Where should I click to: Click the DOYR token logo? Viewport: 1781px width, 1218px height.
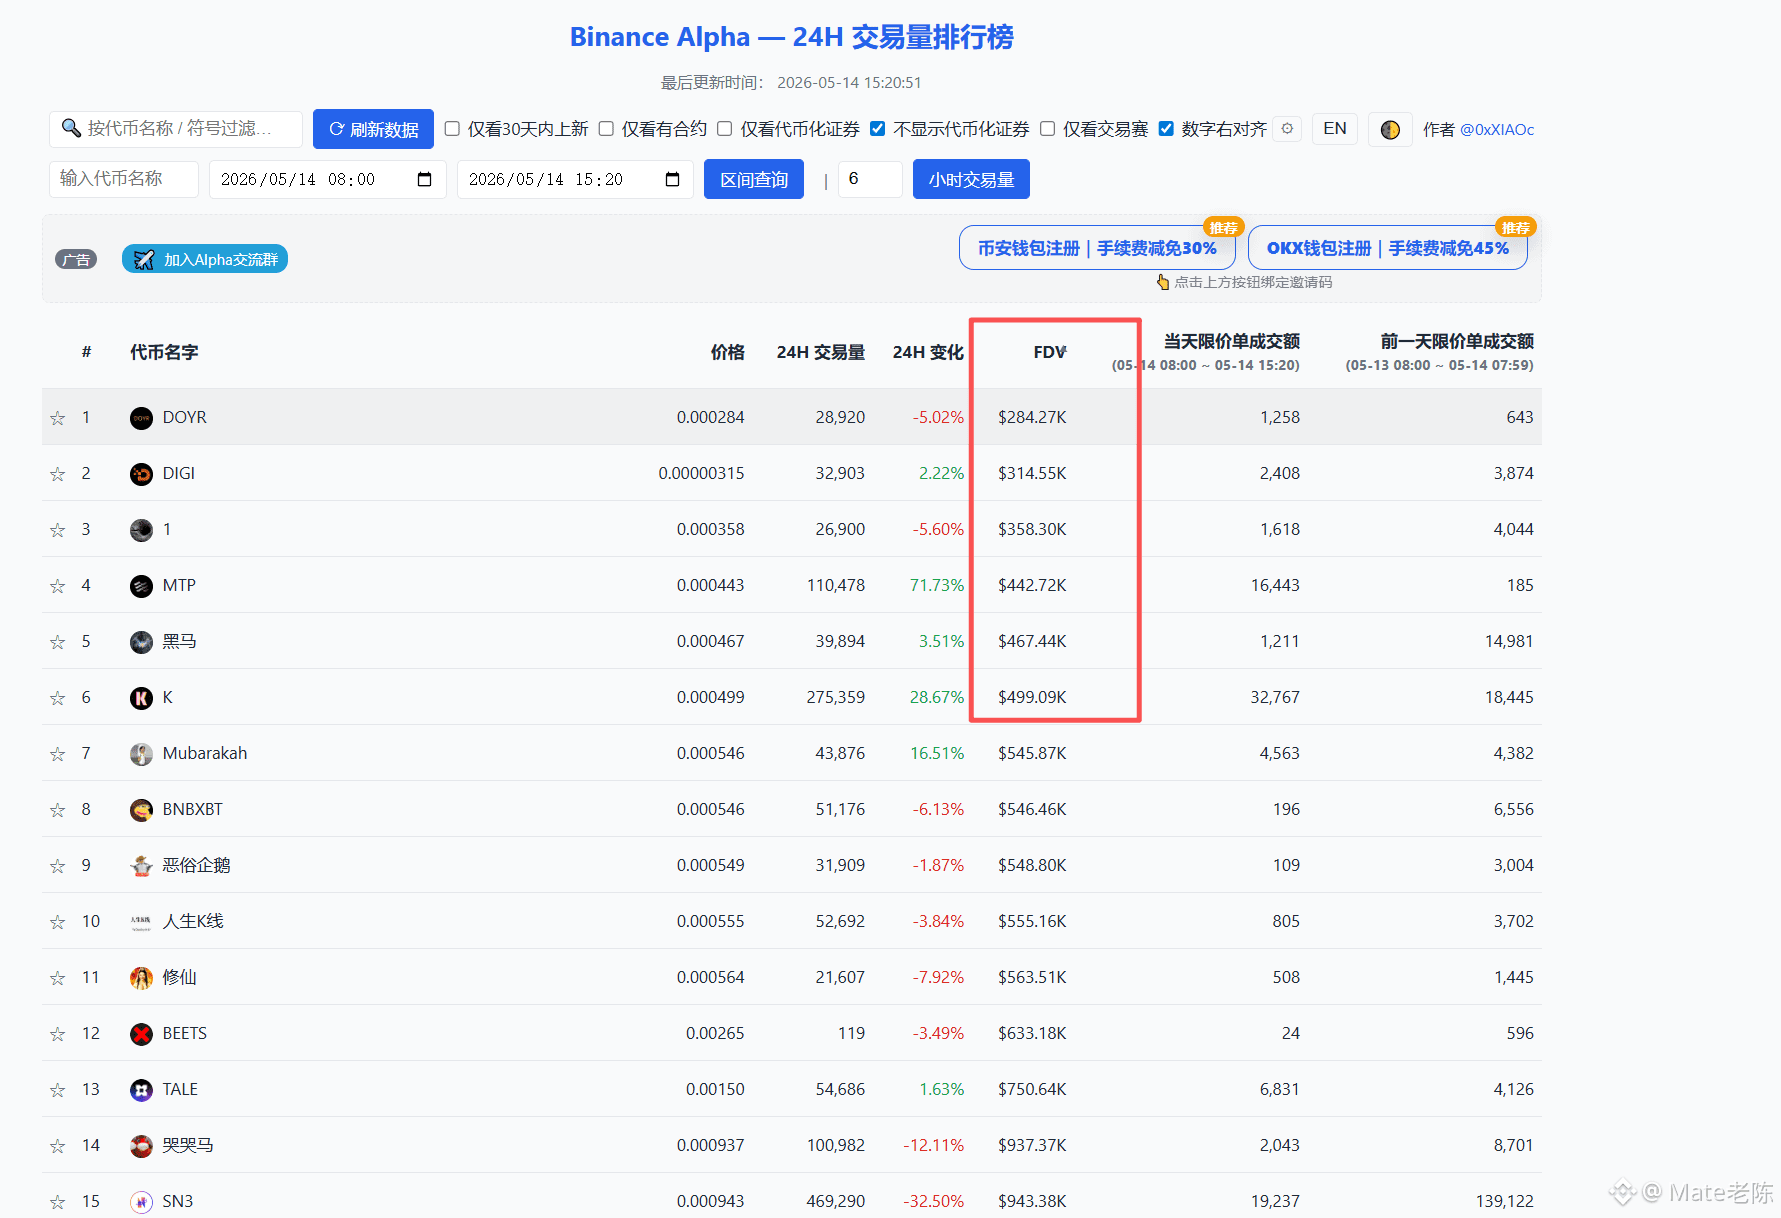142,418
